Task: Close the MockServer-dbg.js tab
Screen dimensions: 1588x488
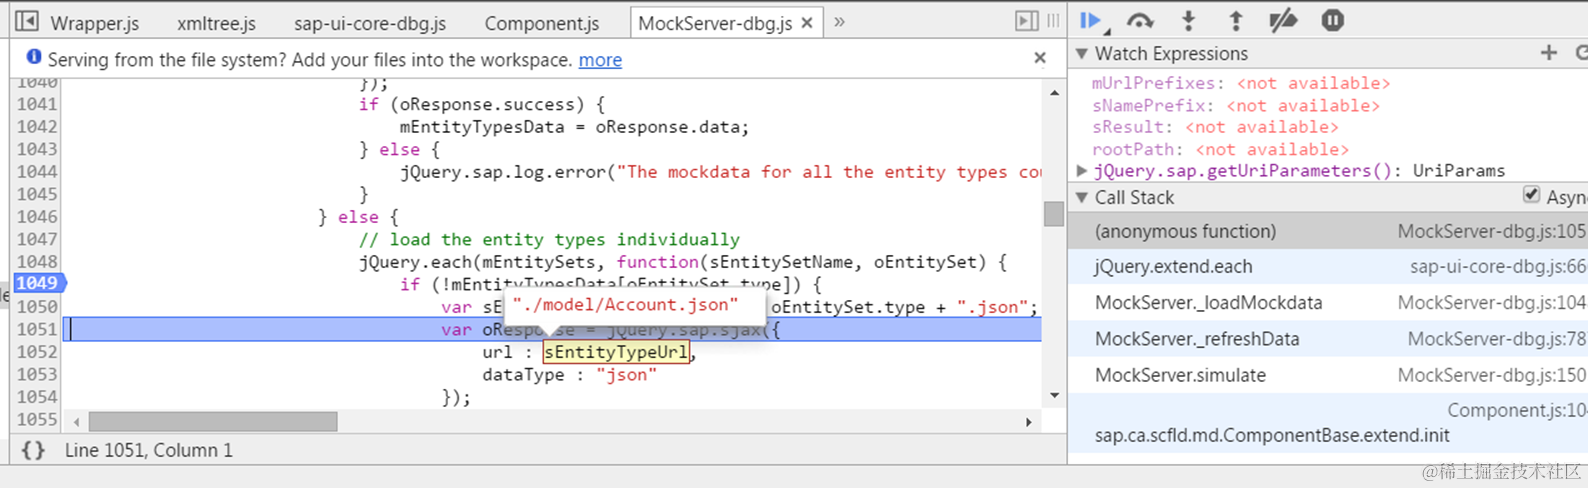Action: 807,22
